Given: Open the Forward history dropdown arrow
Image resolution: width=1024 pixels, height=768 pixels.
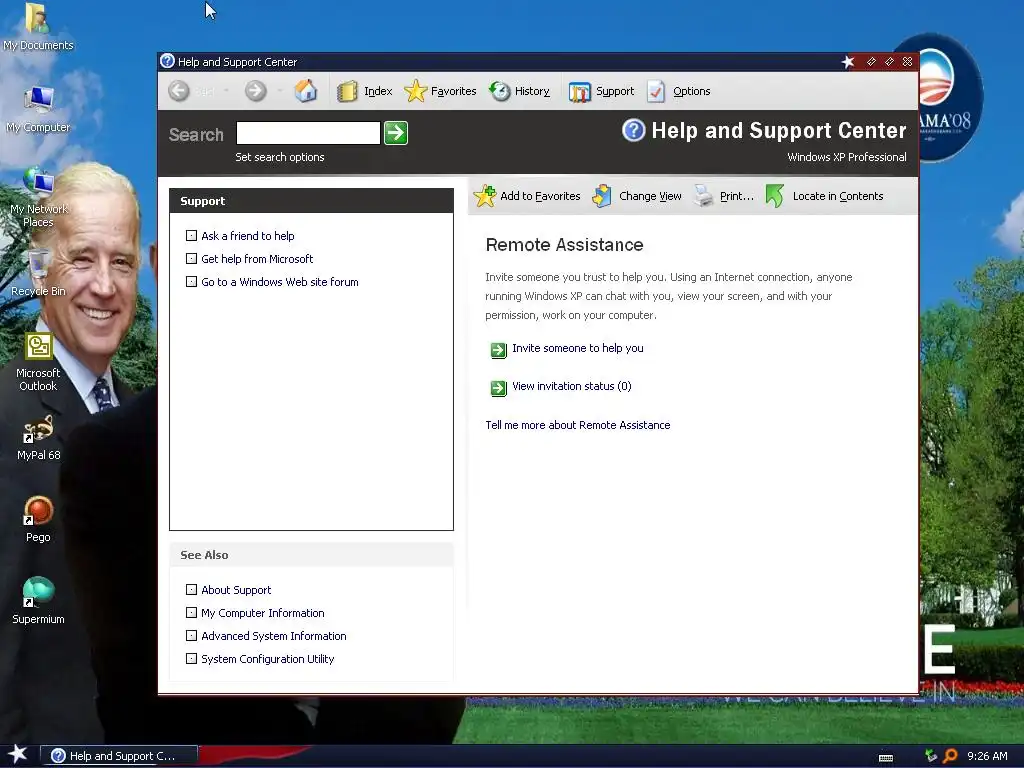Looking at the screenshot, I should coord(280,91).
